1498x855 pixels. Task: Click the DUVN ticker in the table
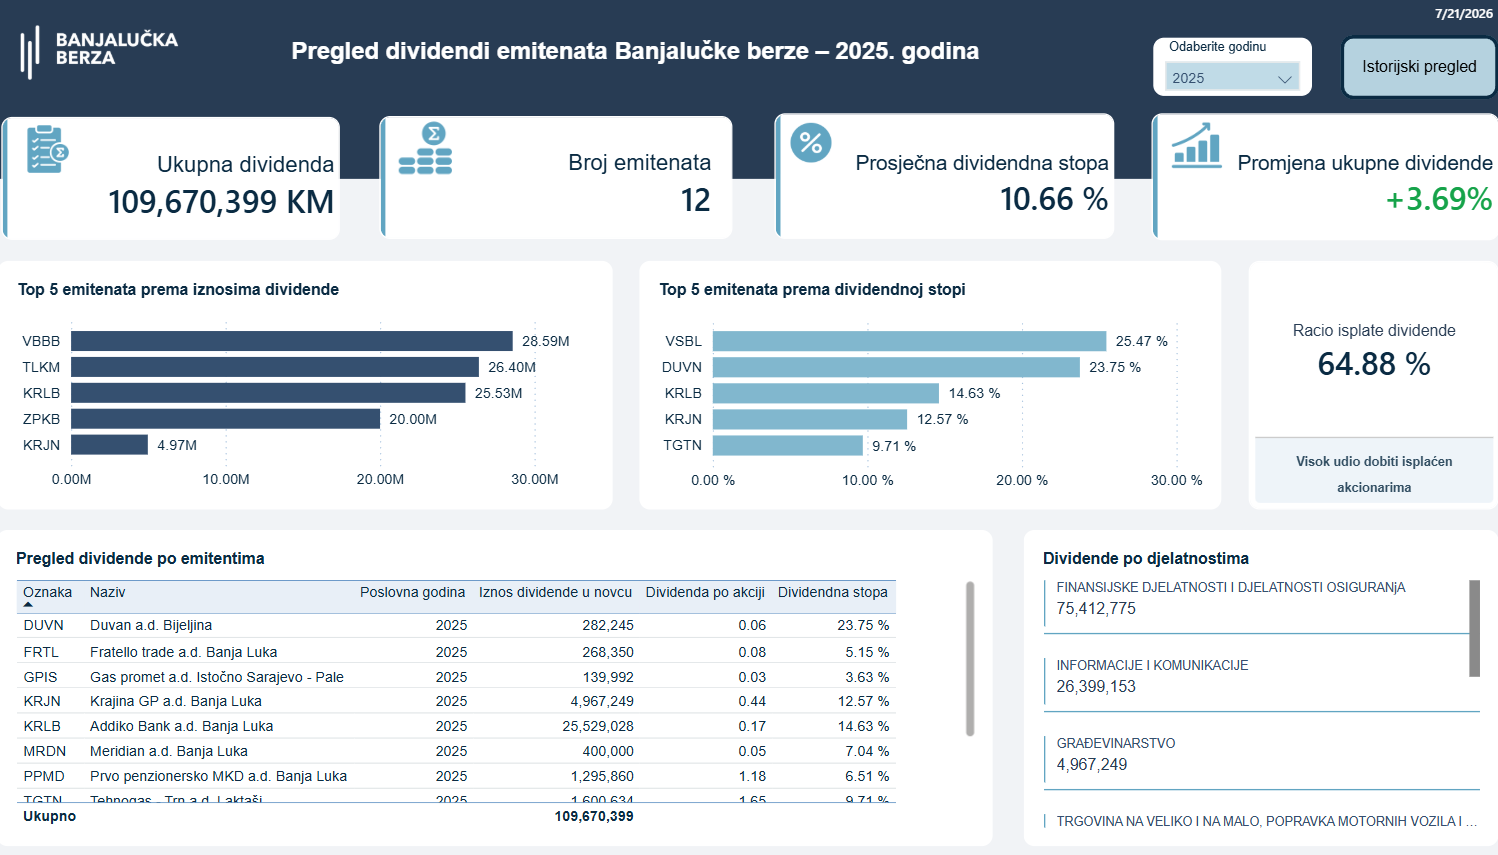(44, 625)
